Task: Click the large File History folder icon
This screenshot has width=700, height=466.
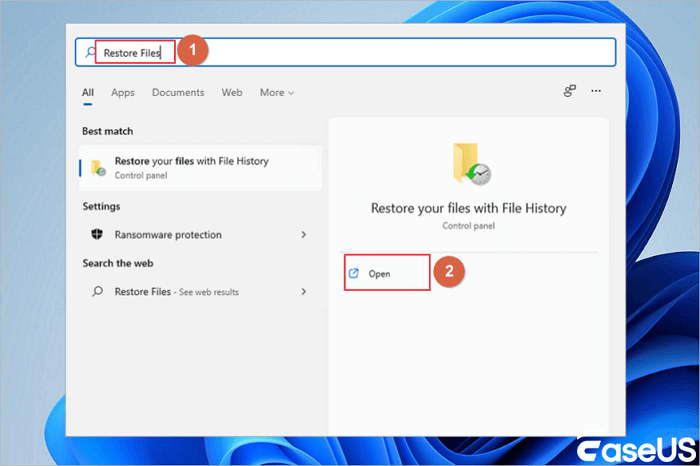Action: (472, 164)
